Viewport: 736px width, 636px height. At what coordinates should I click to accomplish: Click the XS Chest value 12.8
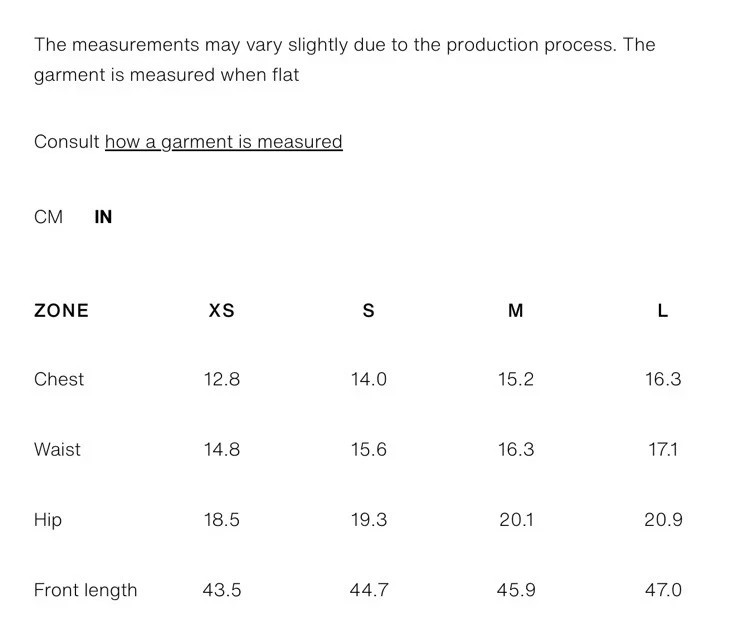(222, 379)
